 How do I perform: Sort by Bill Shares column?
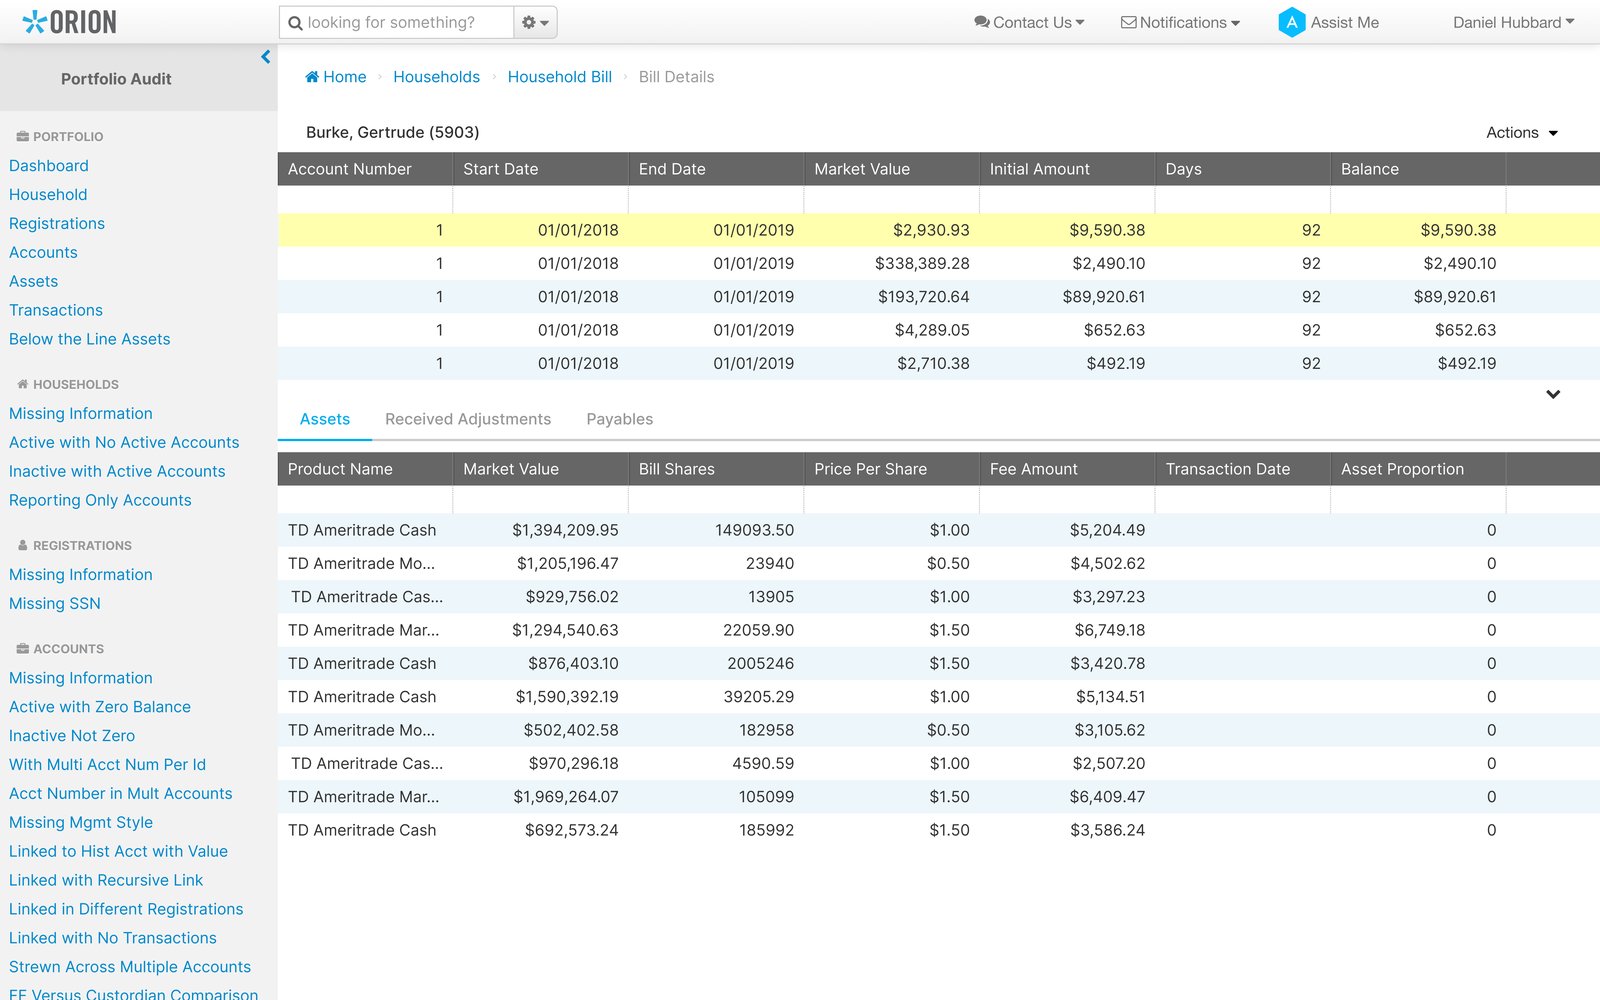pyautogui.click(x=716, y=469)
